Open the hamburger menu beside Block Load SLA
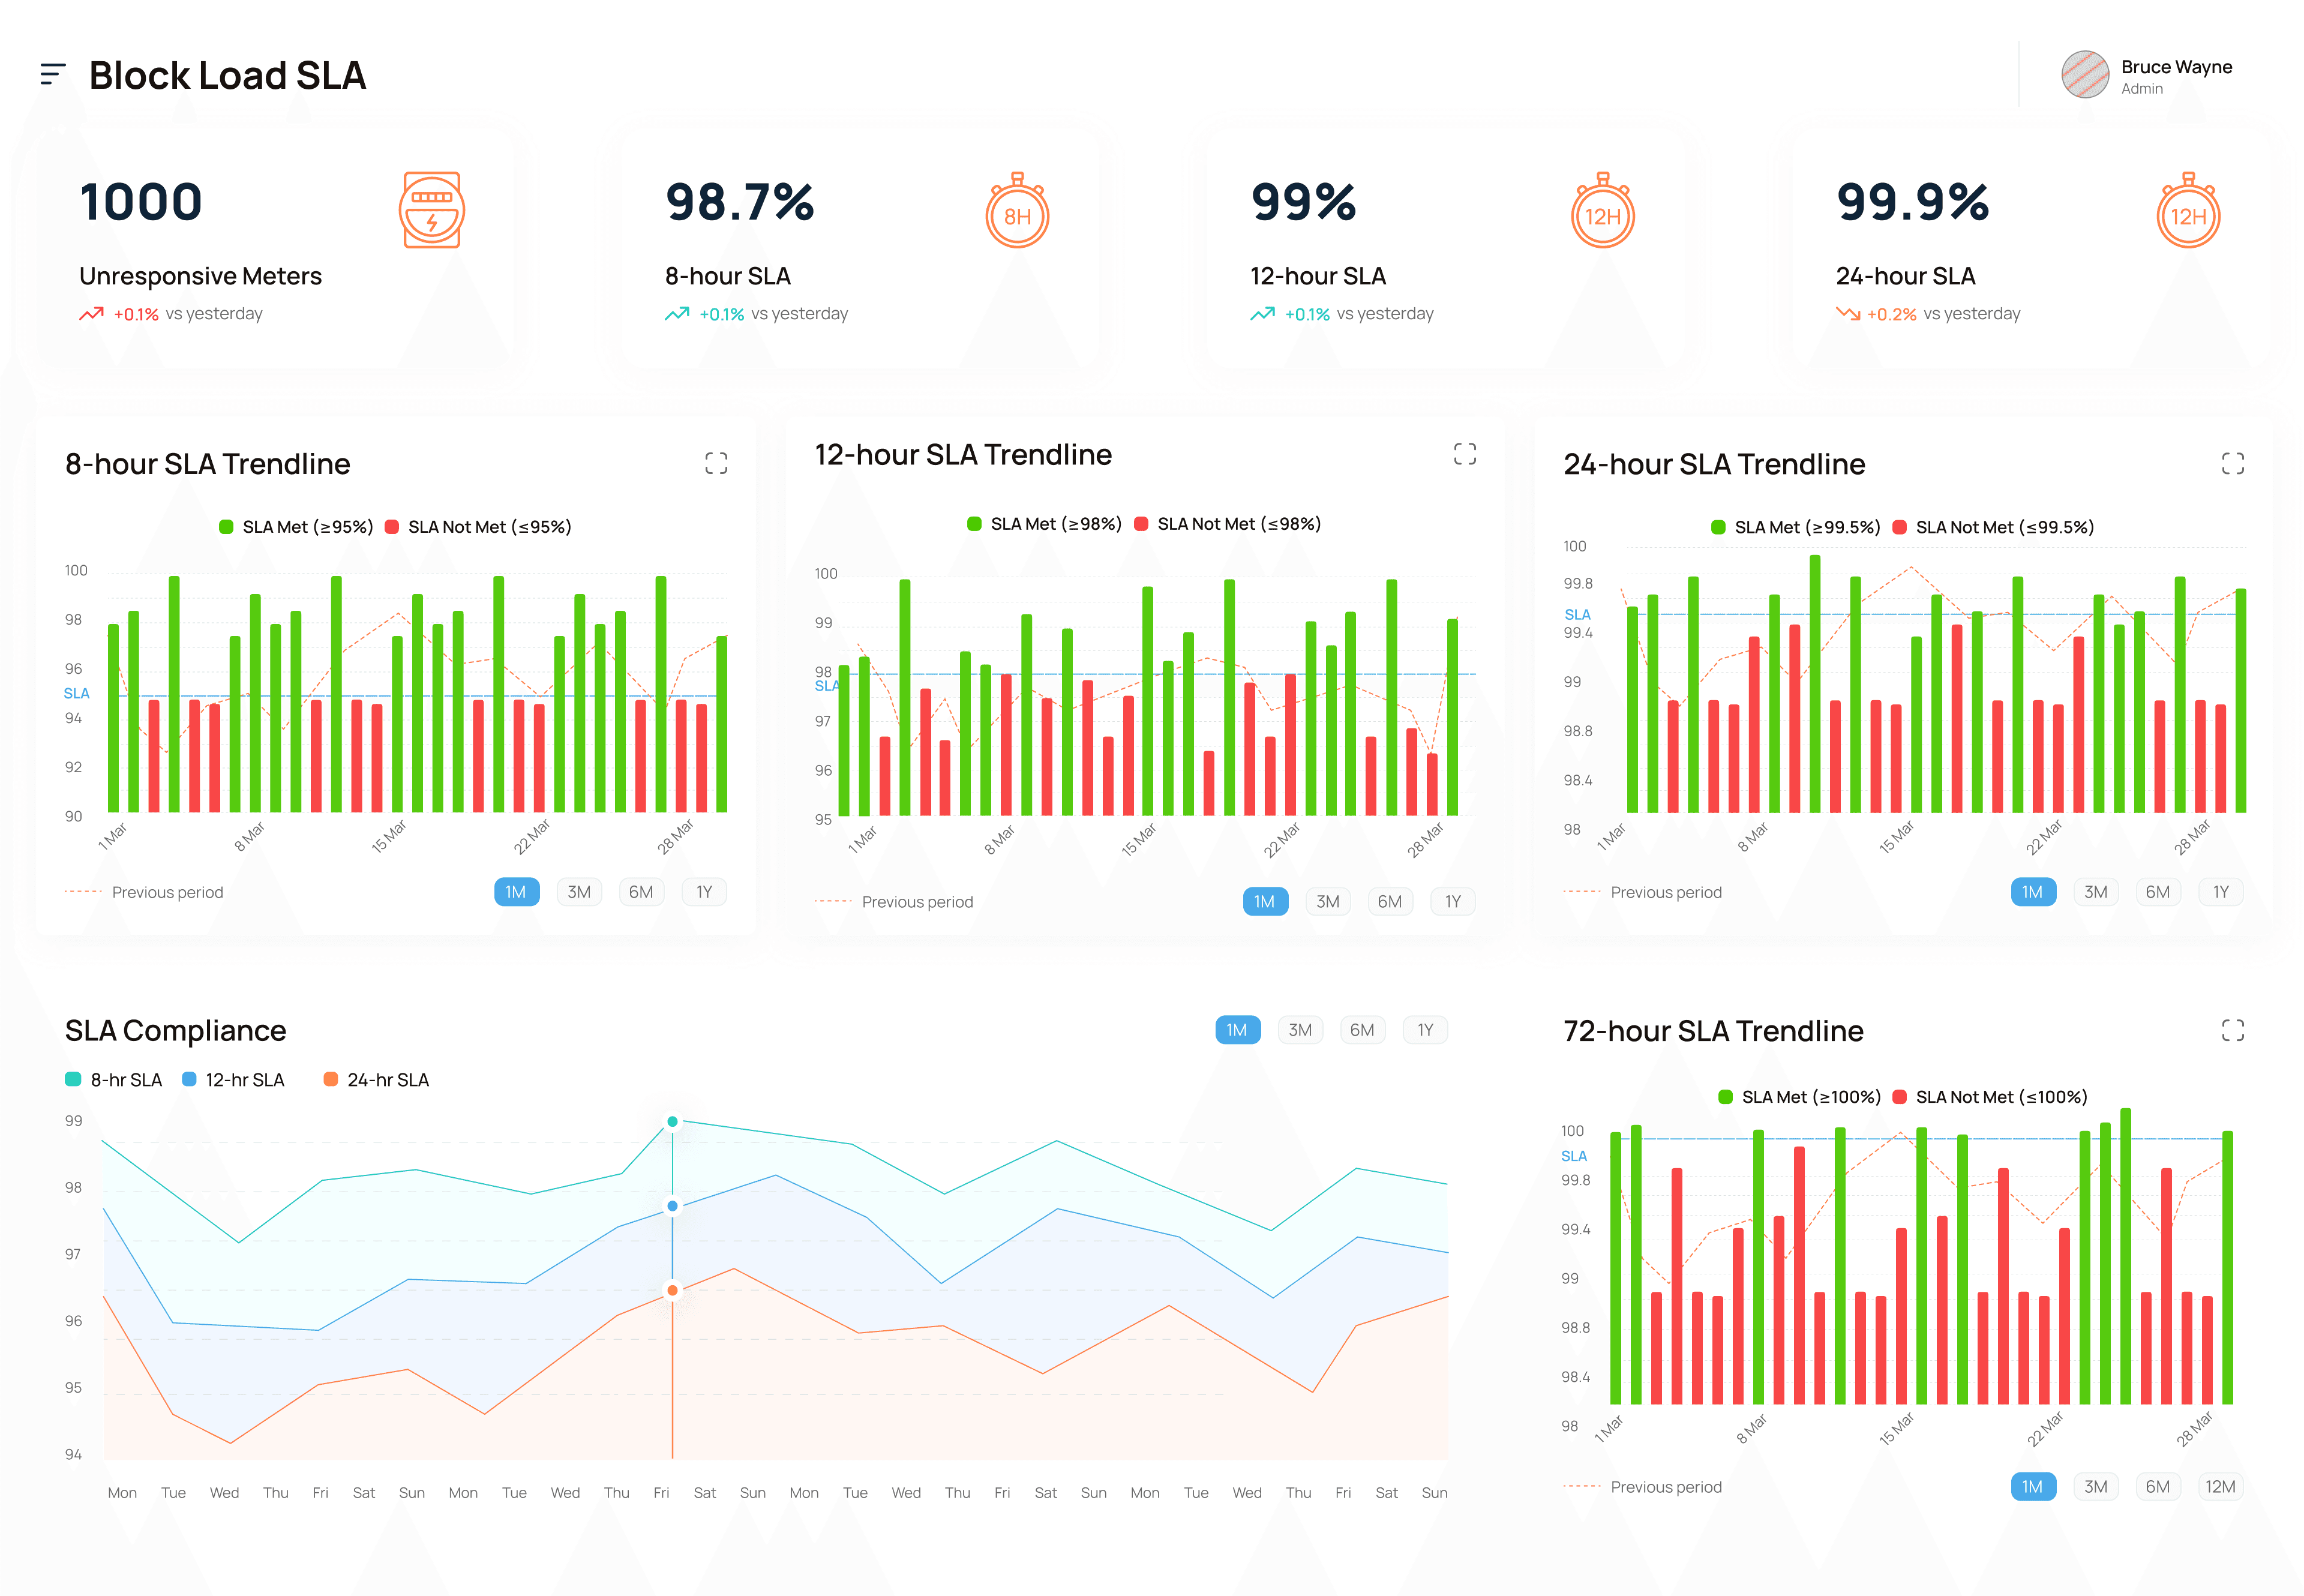This screenshot has width=2304, height=1596. (53, 74)
